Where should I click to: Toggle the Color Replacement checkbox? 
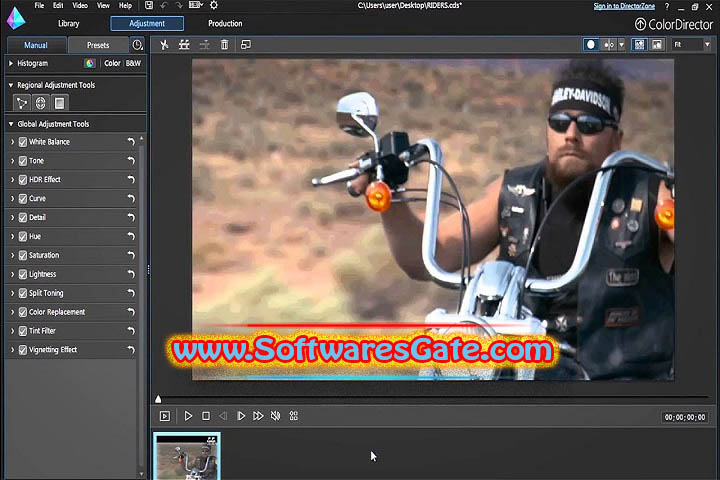[23, 312]
